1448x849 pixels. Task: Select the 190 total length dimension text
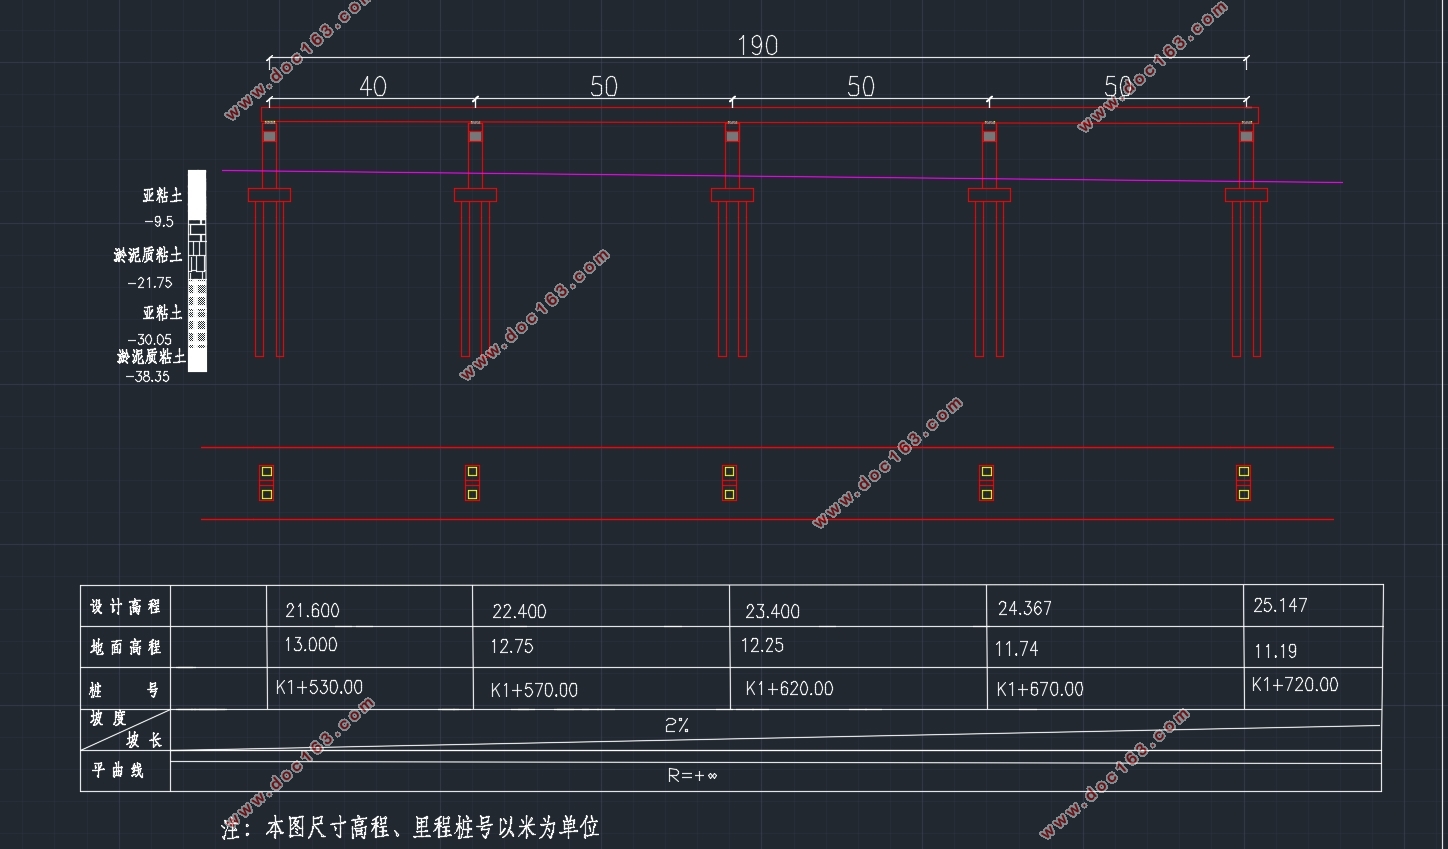point(757,45)
